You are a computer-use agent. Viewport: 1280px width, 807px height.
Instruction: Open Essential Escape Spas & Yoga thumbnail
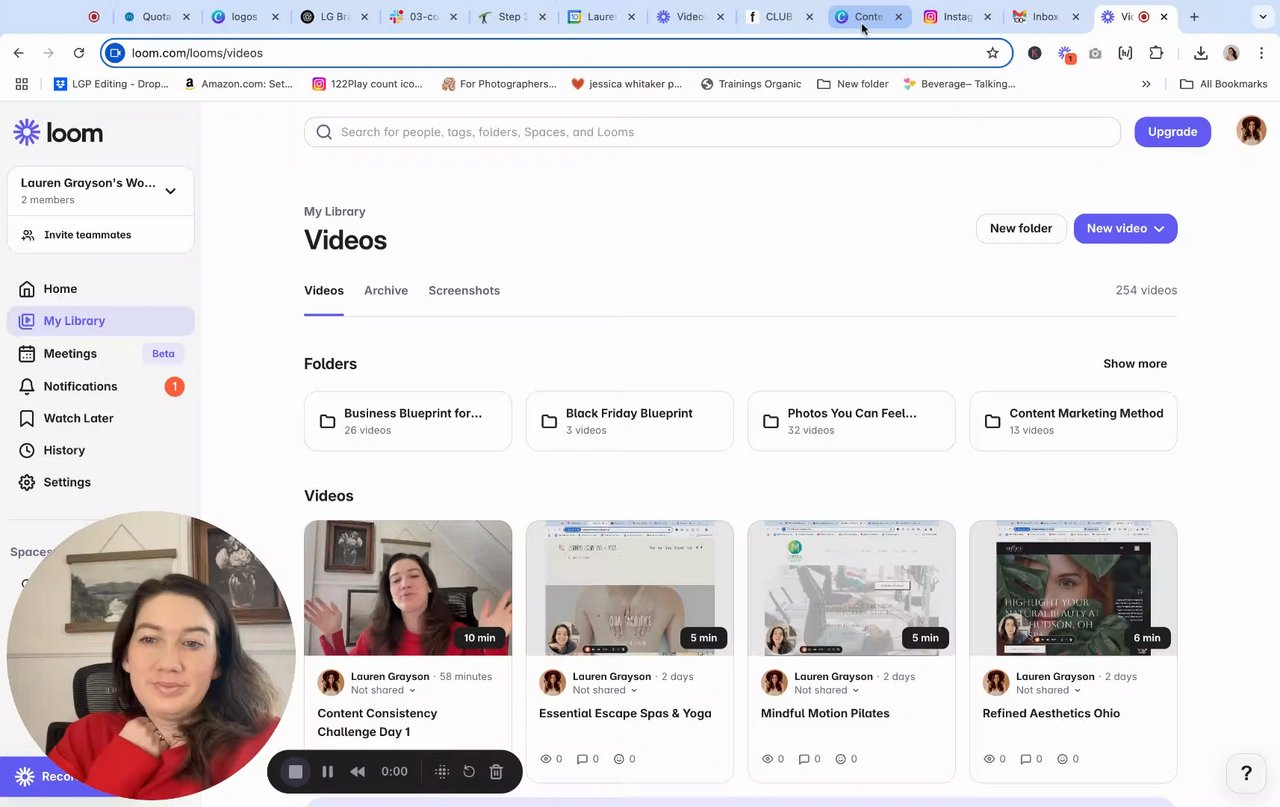(x=630, y=588)
